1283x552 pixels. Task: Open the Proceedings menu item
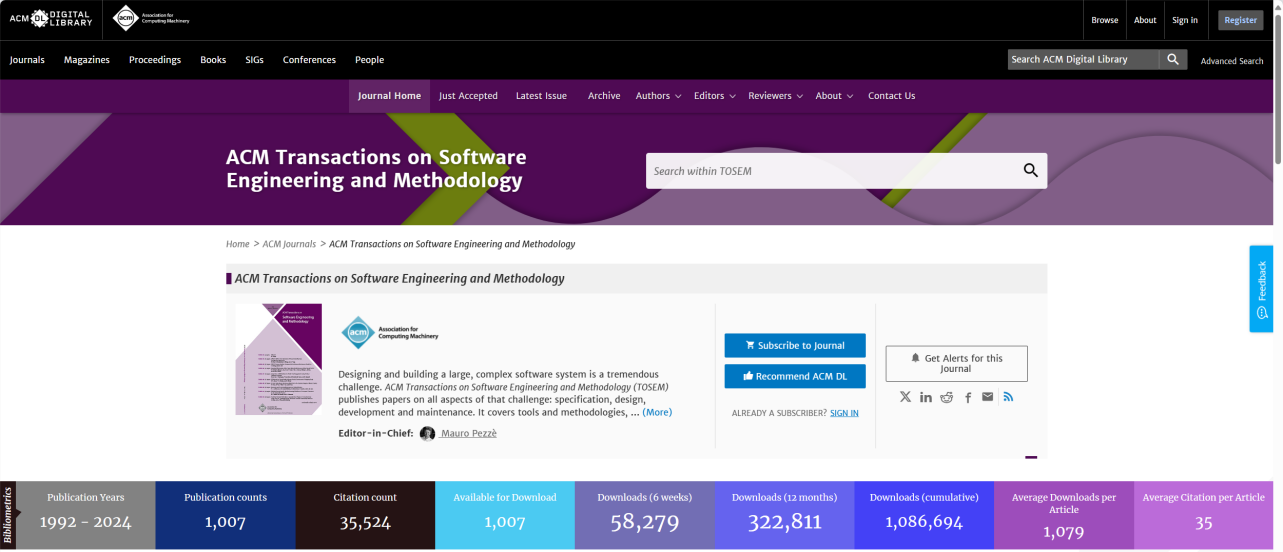point(155,60)
